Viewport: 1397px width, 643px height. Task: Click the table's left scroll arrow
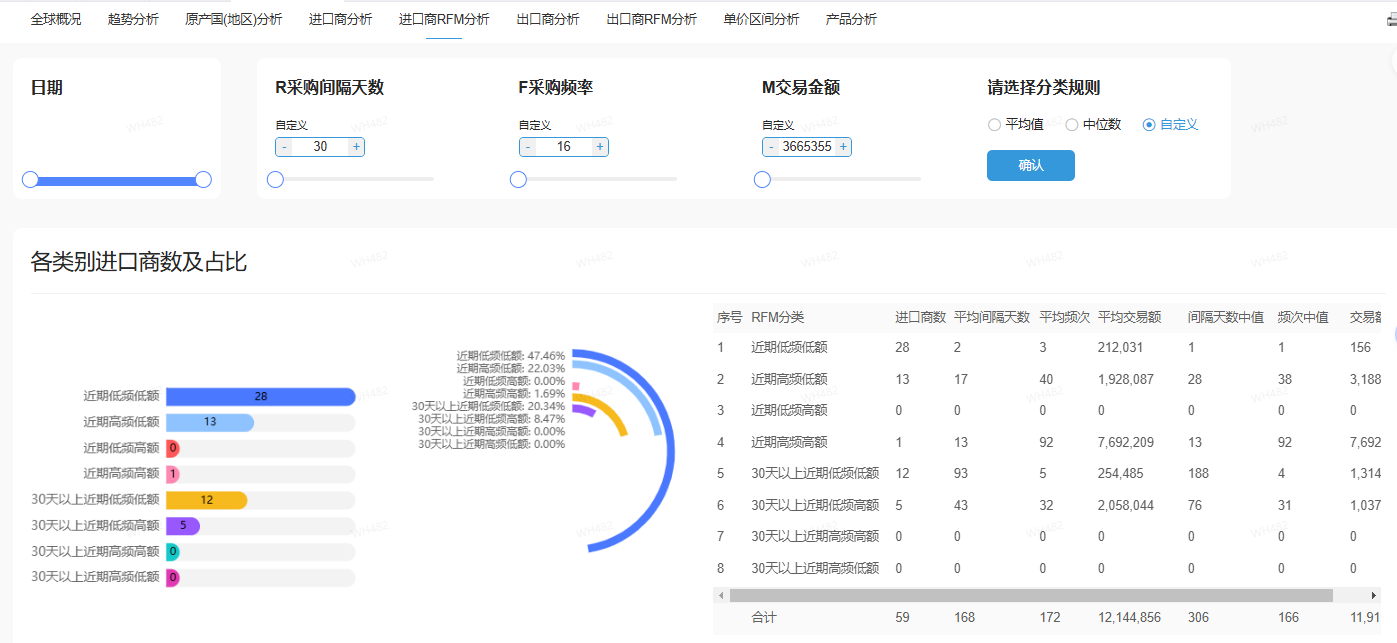coord(722,596)
